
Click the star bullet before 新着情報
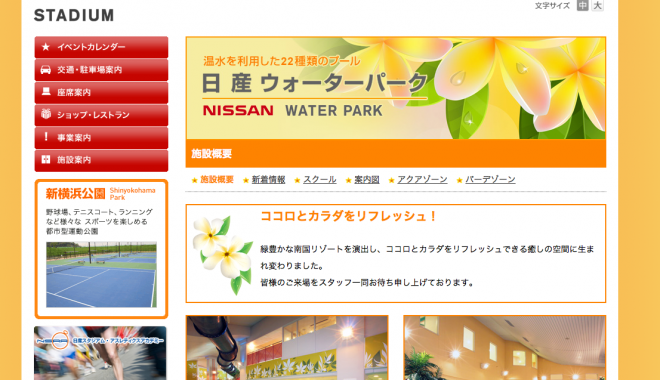[246, 180]
